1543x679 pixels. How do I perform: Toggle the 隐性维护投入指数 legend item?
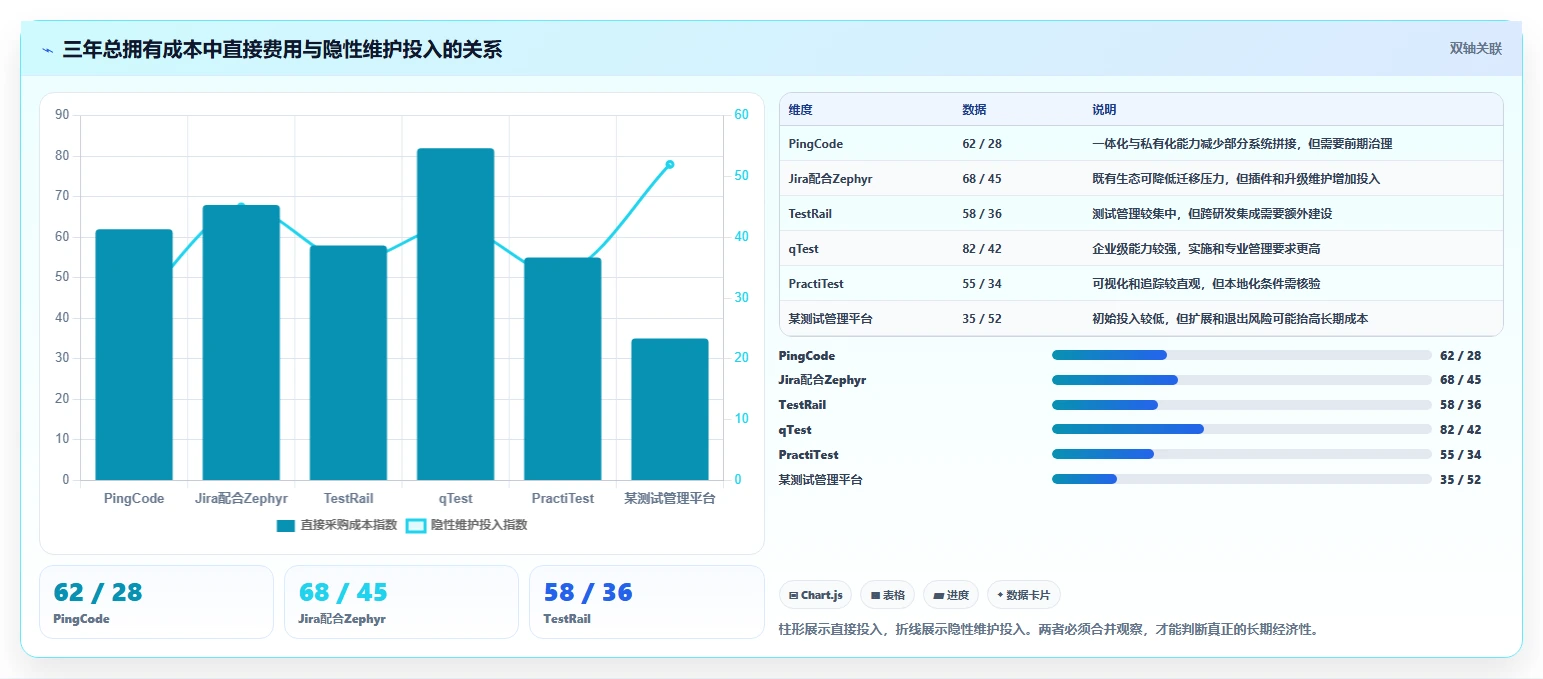point(467,525)
